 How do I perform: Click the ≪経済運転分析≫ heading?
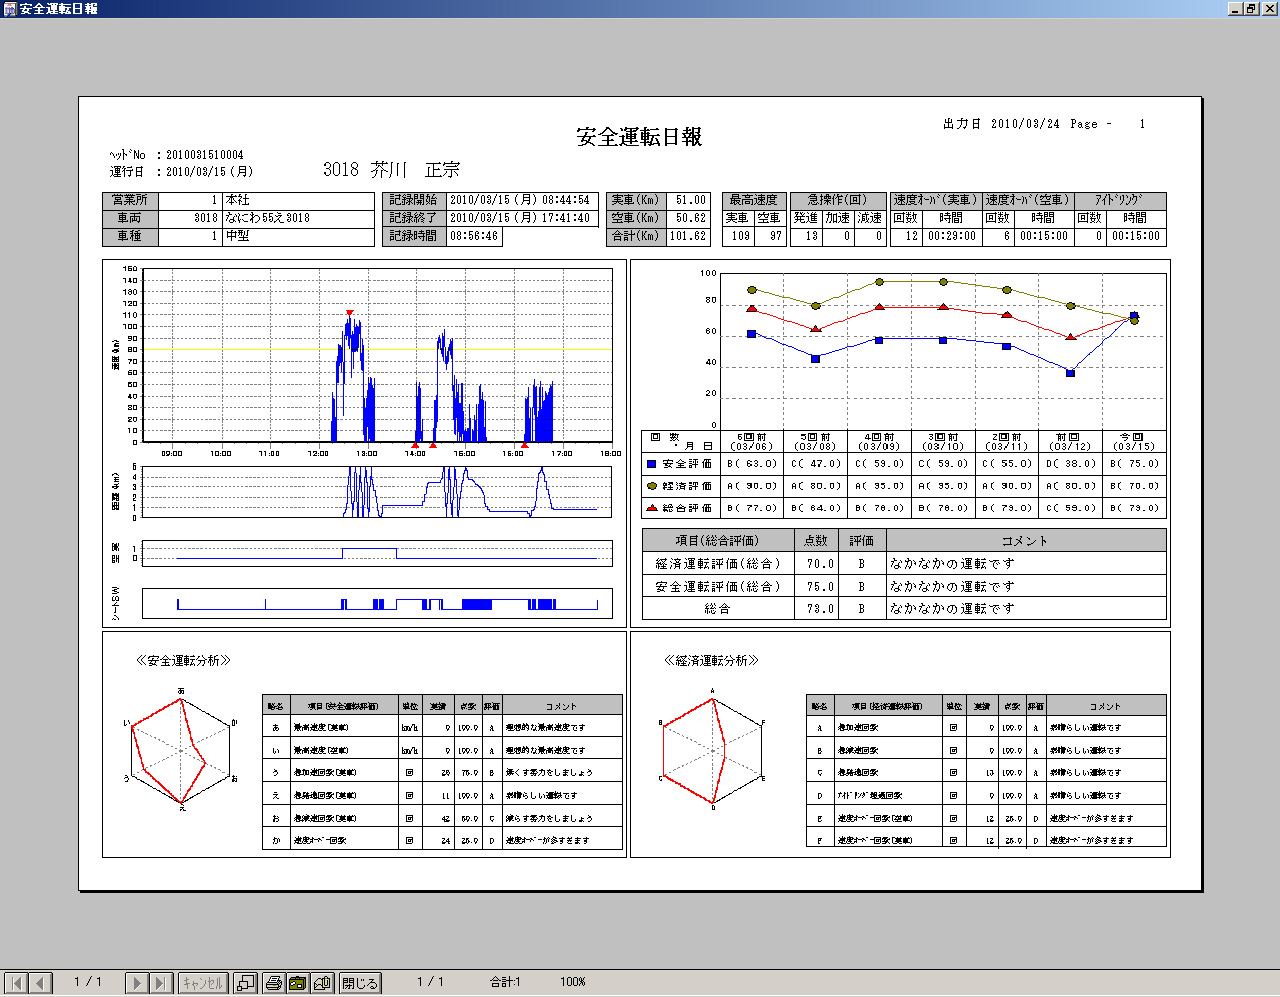pyautogui.click(x=712, y=661)
